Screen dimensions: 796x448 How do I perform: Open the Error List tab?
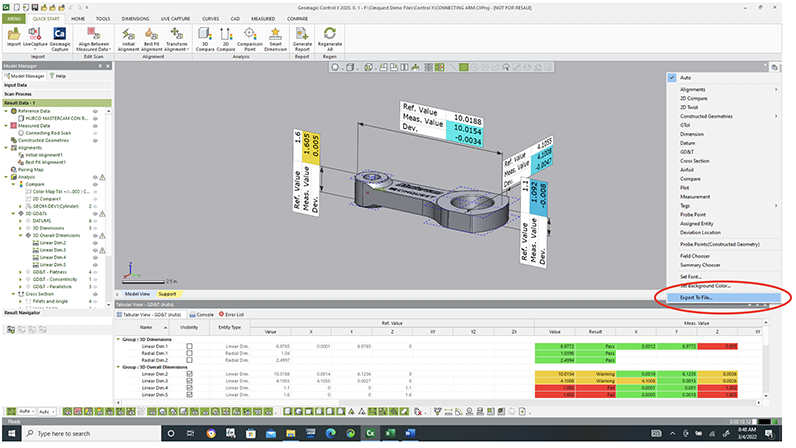click(x=231, y=314)
